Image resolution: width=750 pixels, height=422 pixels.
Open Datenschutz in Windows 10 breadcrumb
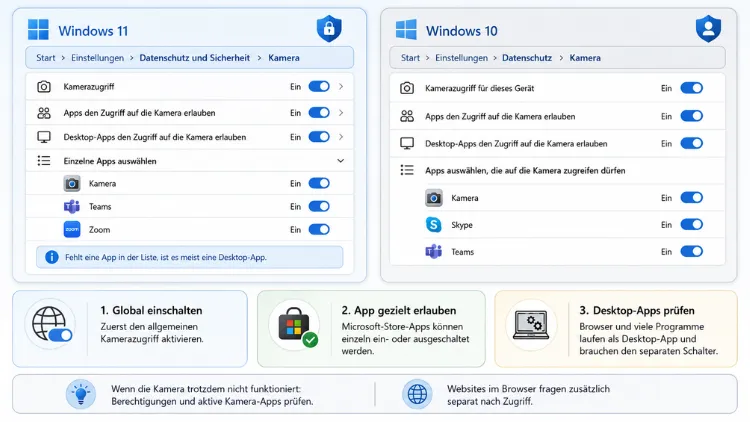(x=527, y=58)
